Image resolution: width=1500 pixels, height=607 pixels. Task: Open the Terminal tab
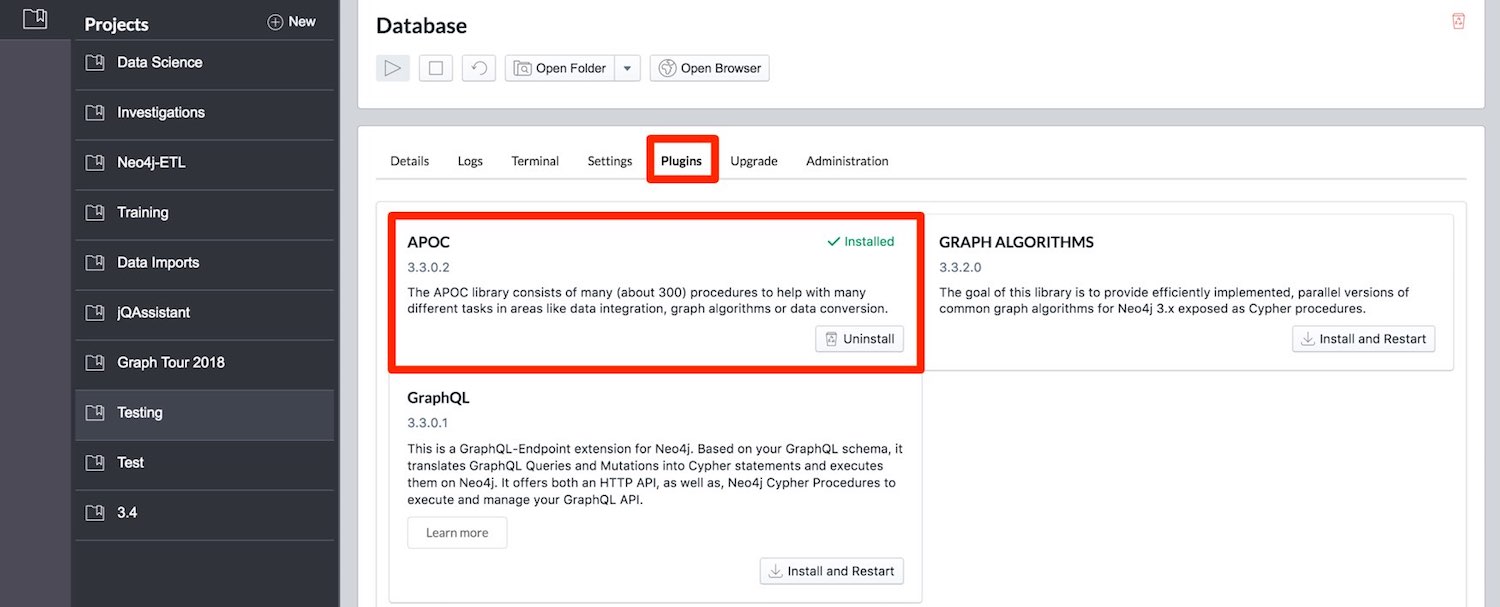click(x=535, y=161)
